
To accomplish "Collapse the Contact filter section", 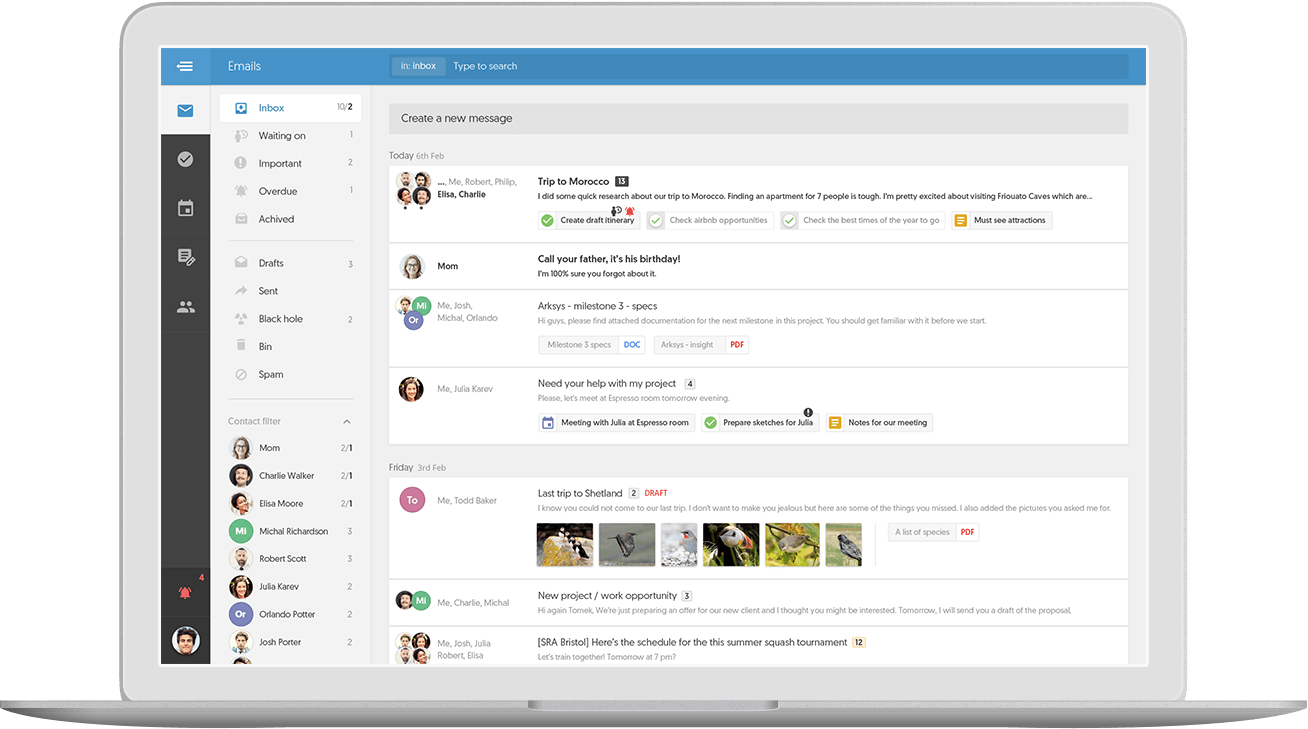I will point(347,422).
